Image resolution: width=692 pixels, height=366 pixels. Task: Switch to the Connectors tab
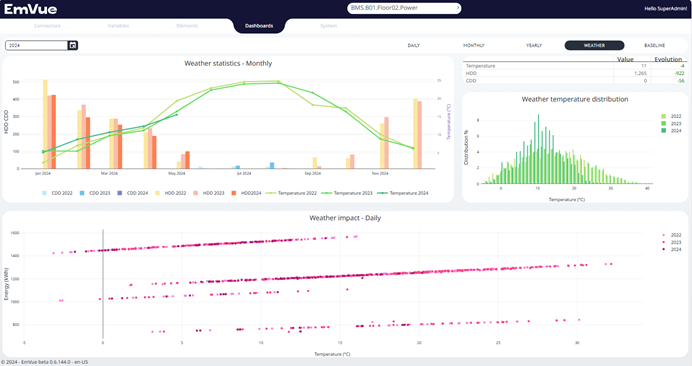(47, 26)
